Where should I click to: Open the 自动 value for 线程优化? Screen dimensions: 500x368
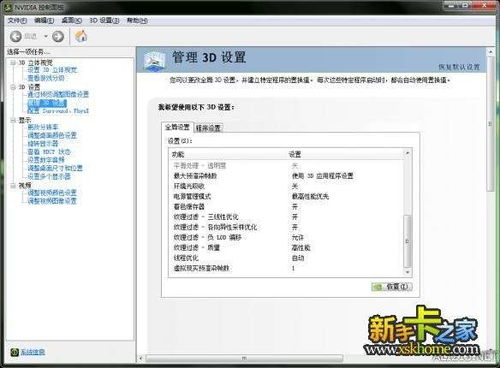[298, 258]
